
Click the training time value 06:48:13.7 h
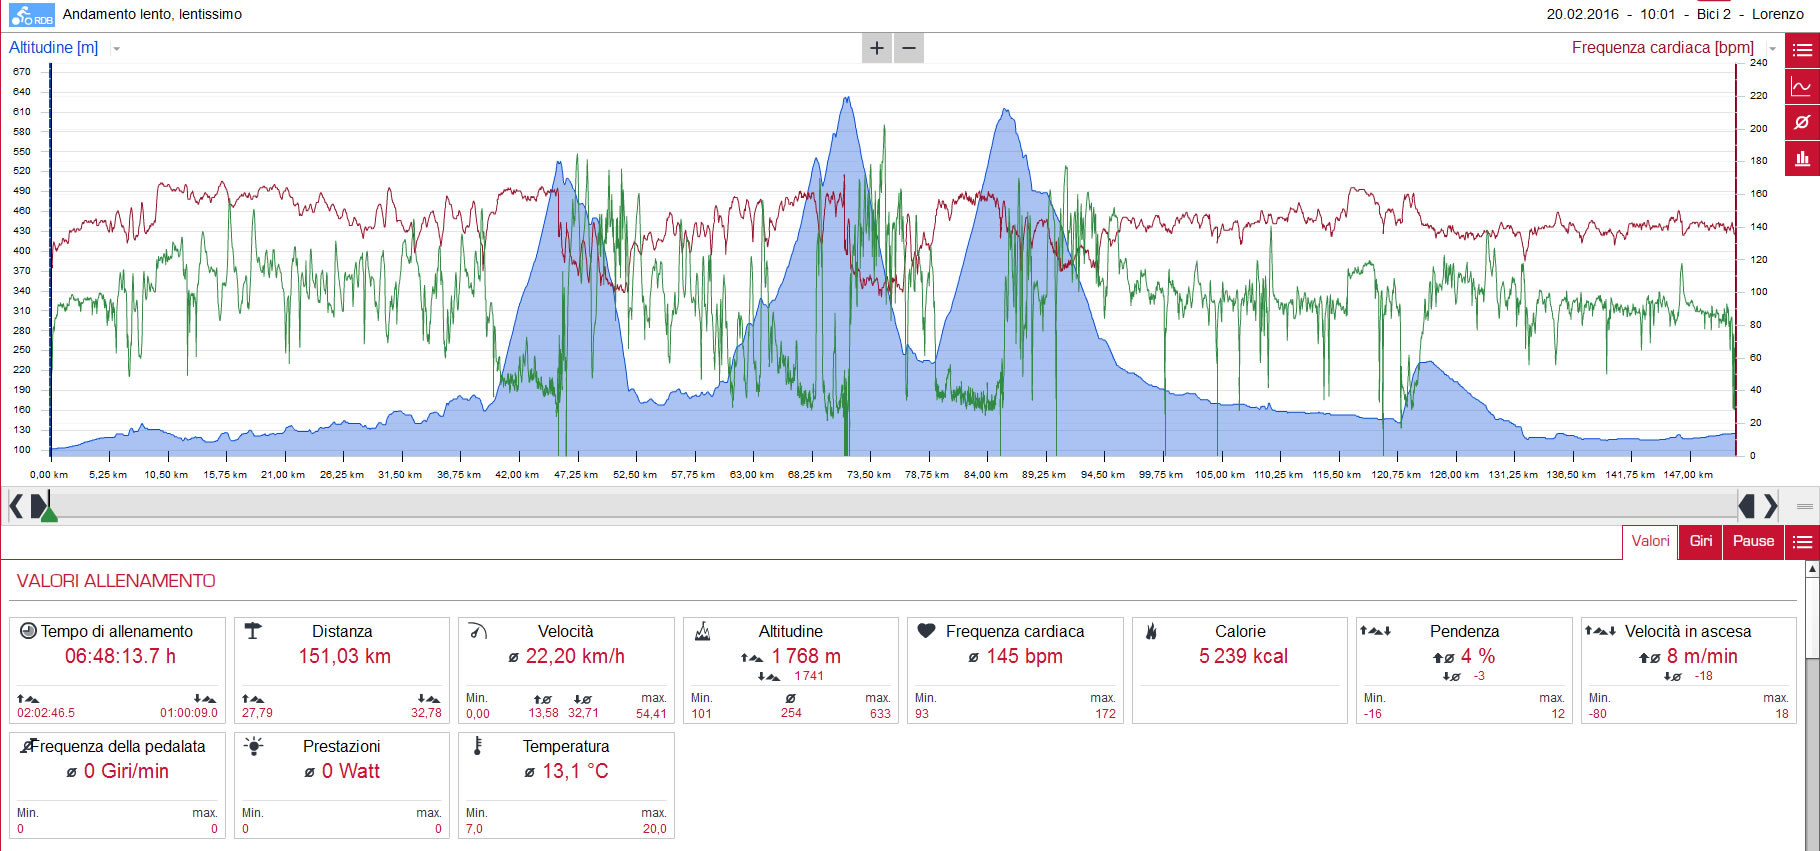120,657
